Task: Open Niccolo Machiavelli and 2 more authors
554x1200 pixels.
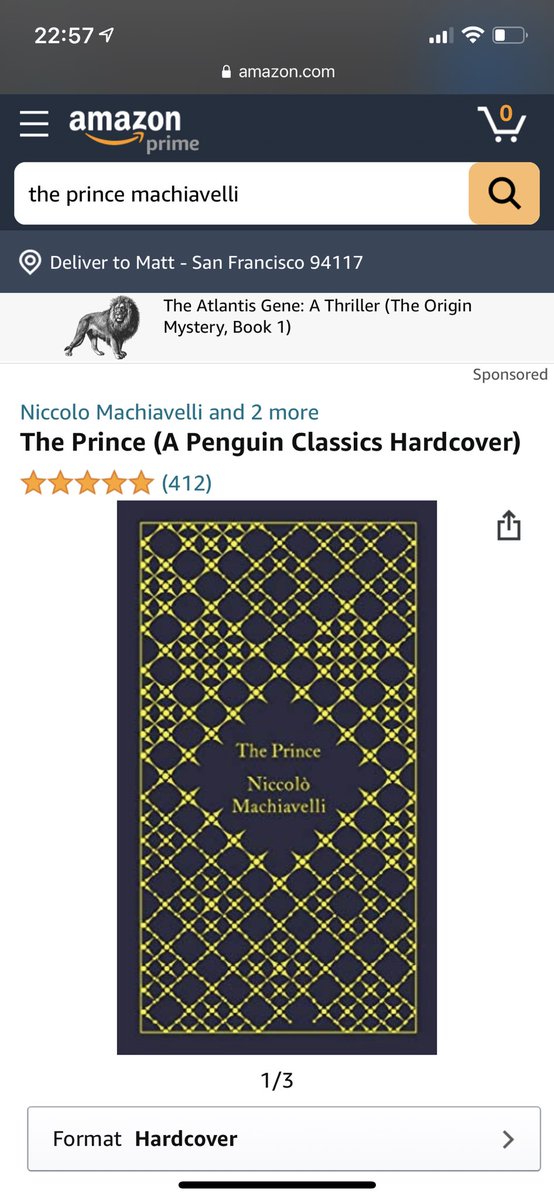Action: click(169, 412)
